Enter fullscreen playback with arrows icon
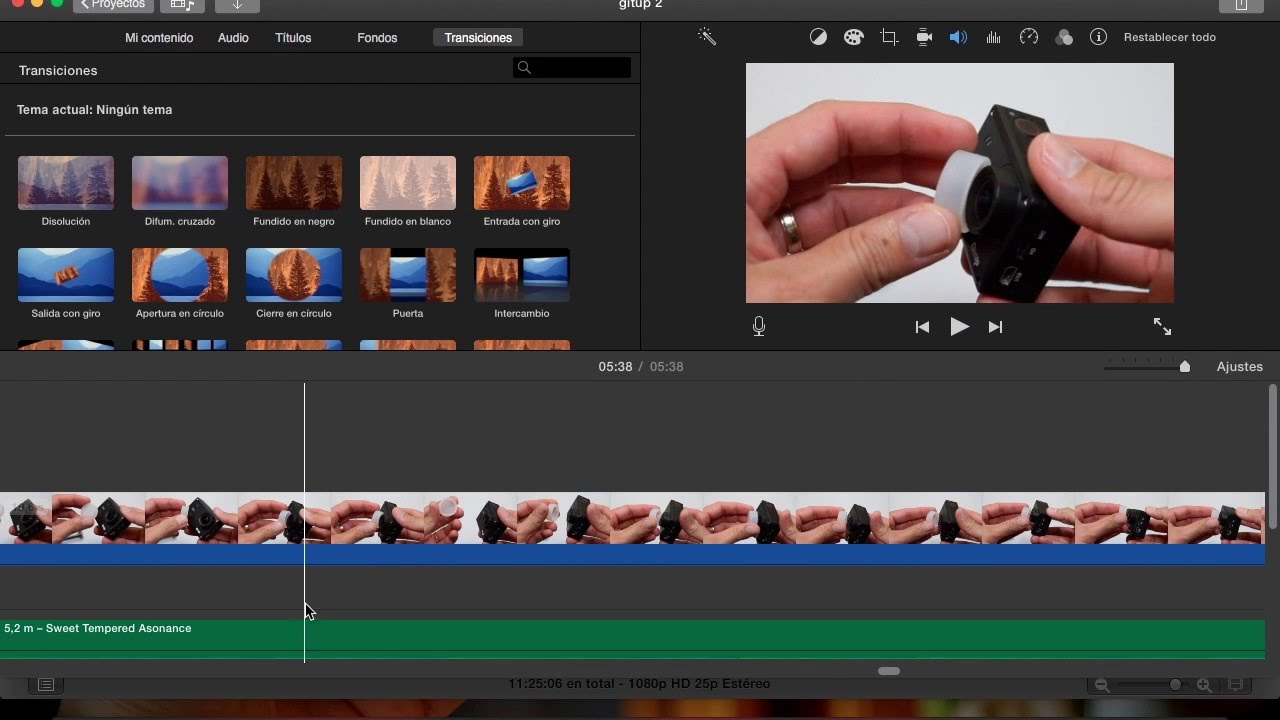The width and height of the screenshot is (1280, 720). pyautogui.click(x=1162, y=326)
